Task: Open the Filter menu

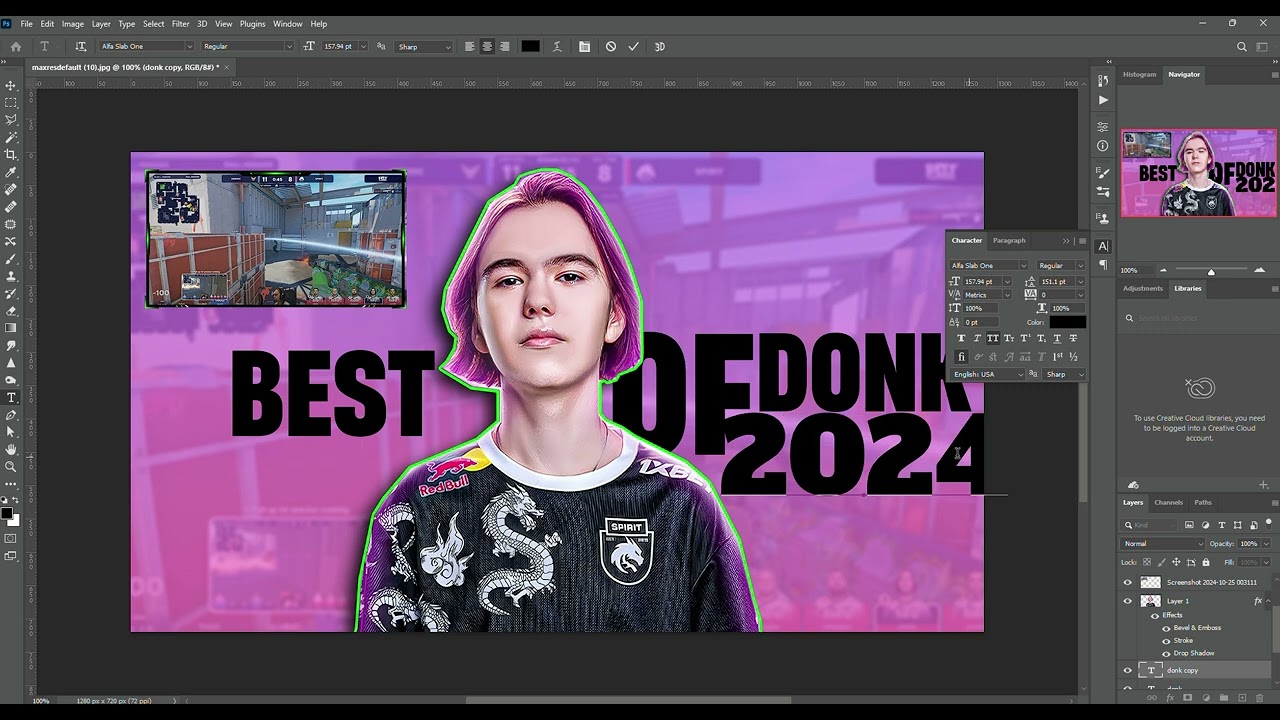Action: (x=180, y=23)
